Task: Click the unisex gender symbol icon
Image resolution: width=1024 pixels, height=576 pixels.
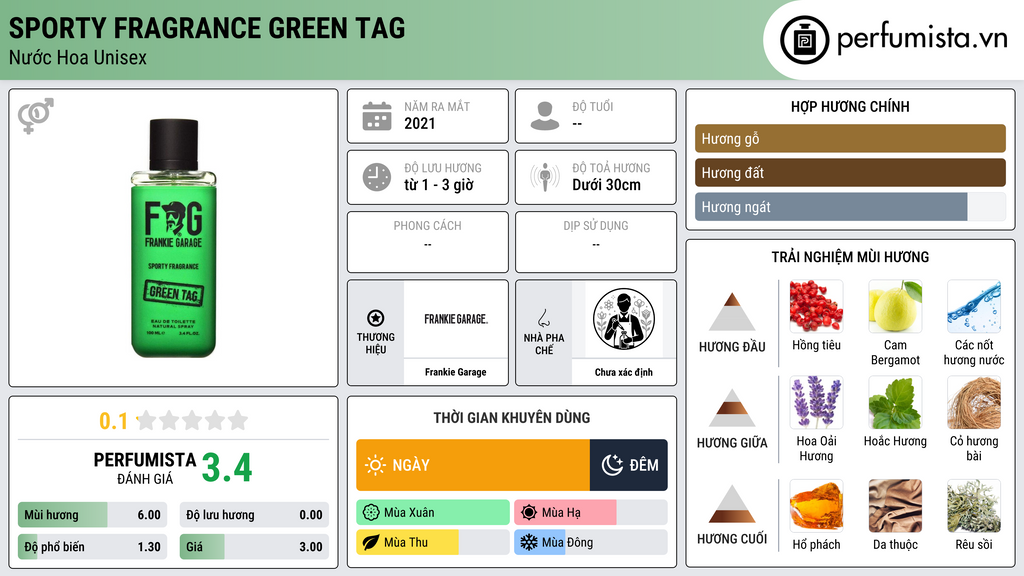Action: point(36,116)
